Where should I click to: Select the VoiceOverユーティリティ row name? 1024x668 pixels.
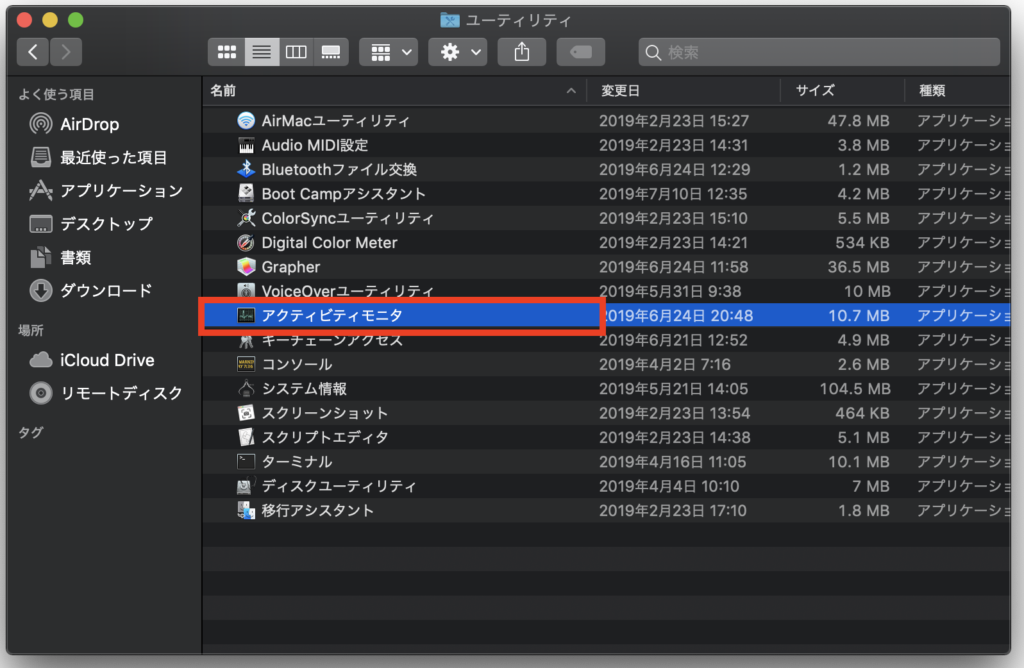click(x=347, y=291)
